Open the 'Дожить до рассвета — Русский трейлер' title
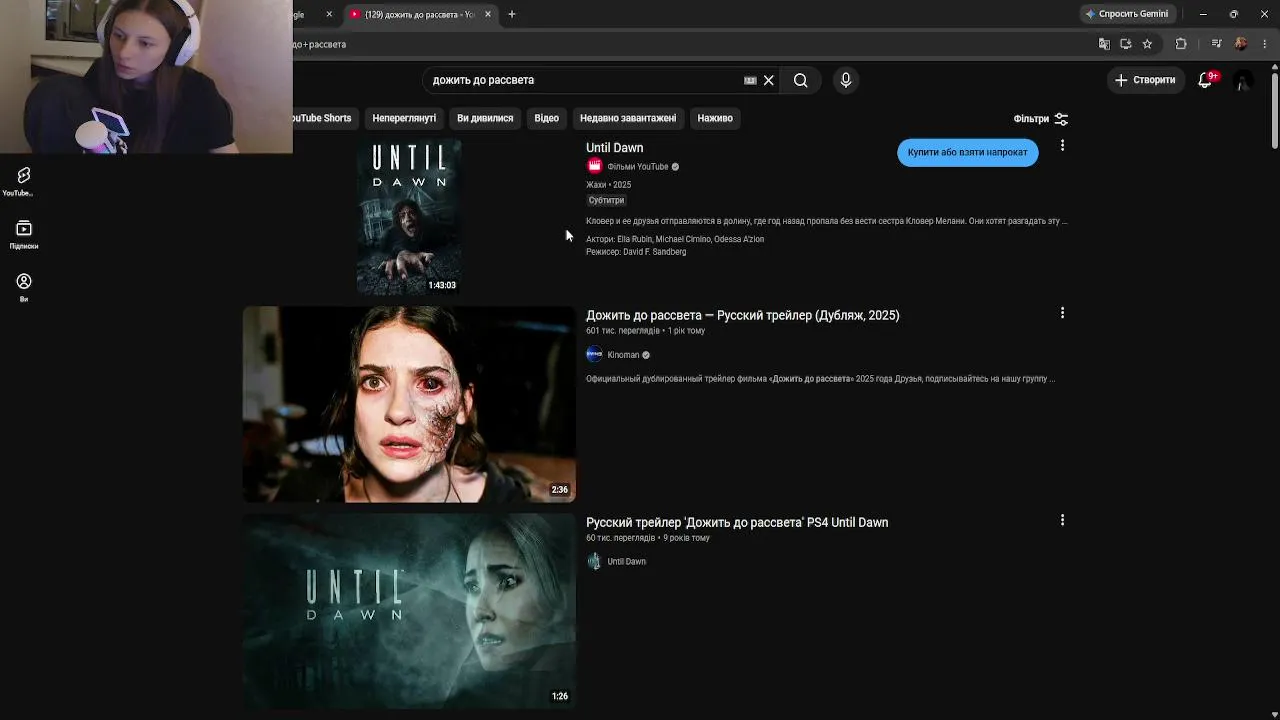 click(x=742, y=315)
